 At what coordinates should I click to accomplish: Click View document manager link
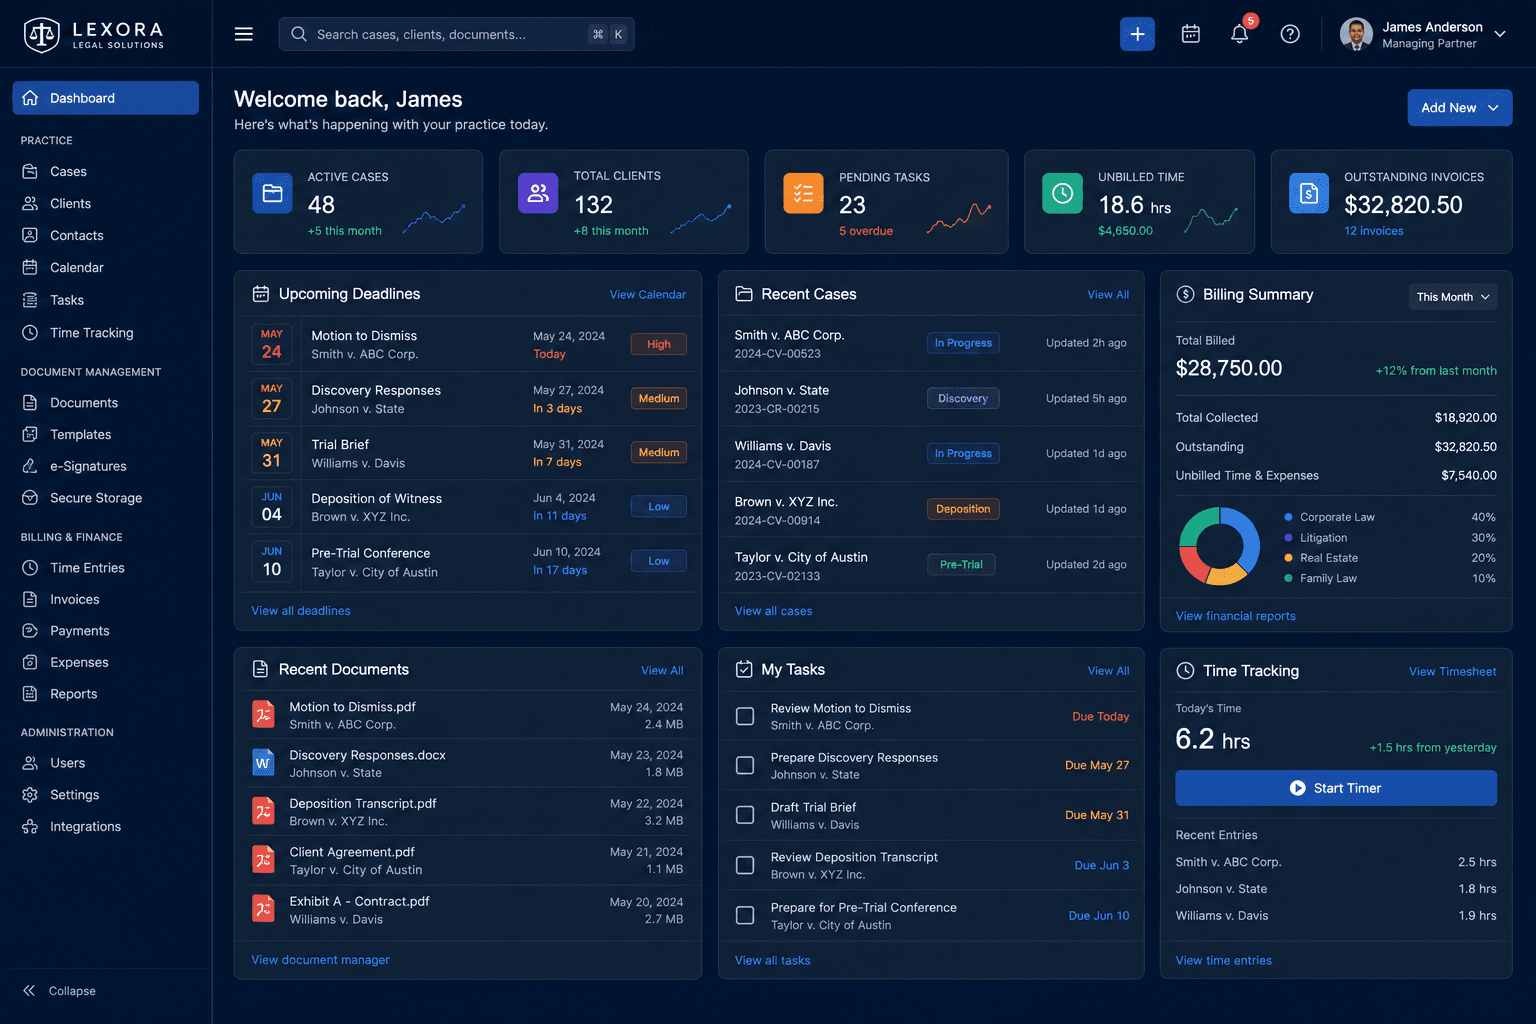(x=320, y=960)
